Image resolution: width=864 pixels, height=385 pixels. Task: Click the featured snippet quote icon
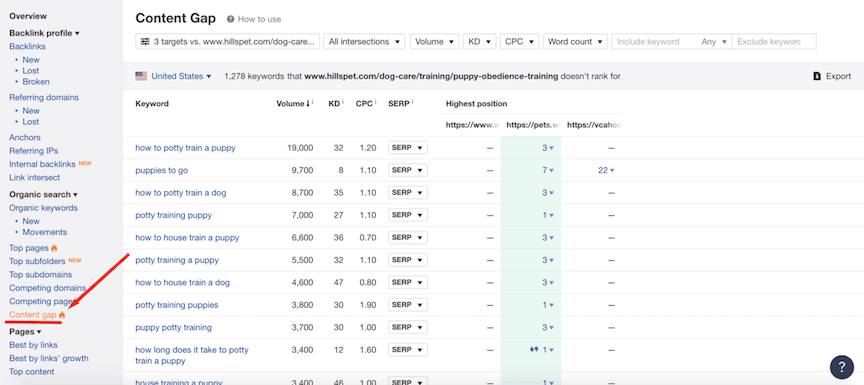coord(533,350)
